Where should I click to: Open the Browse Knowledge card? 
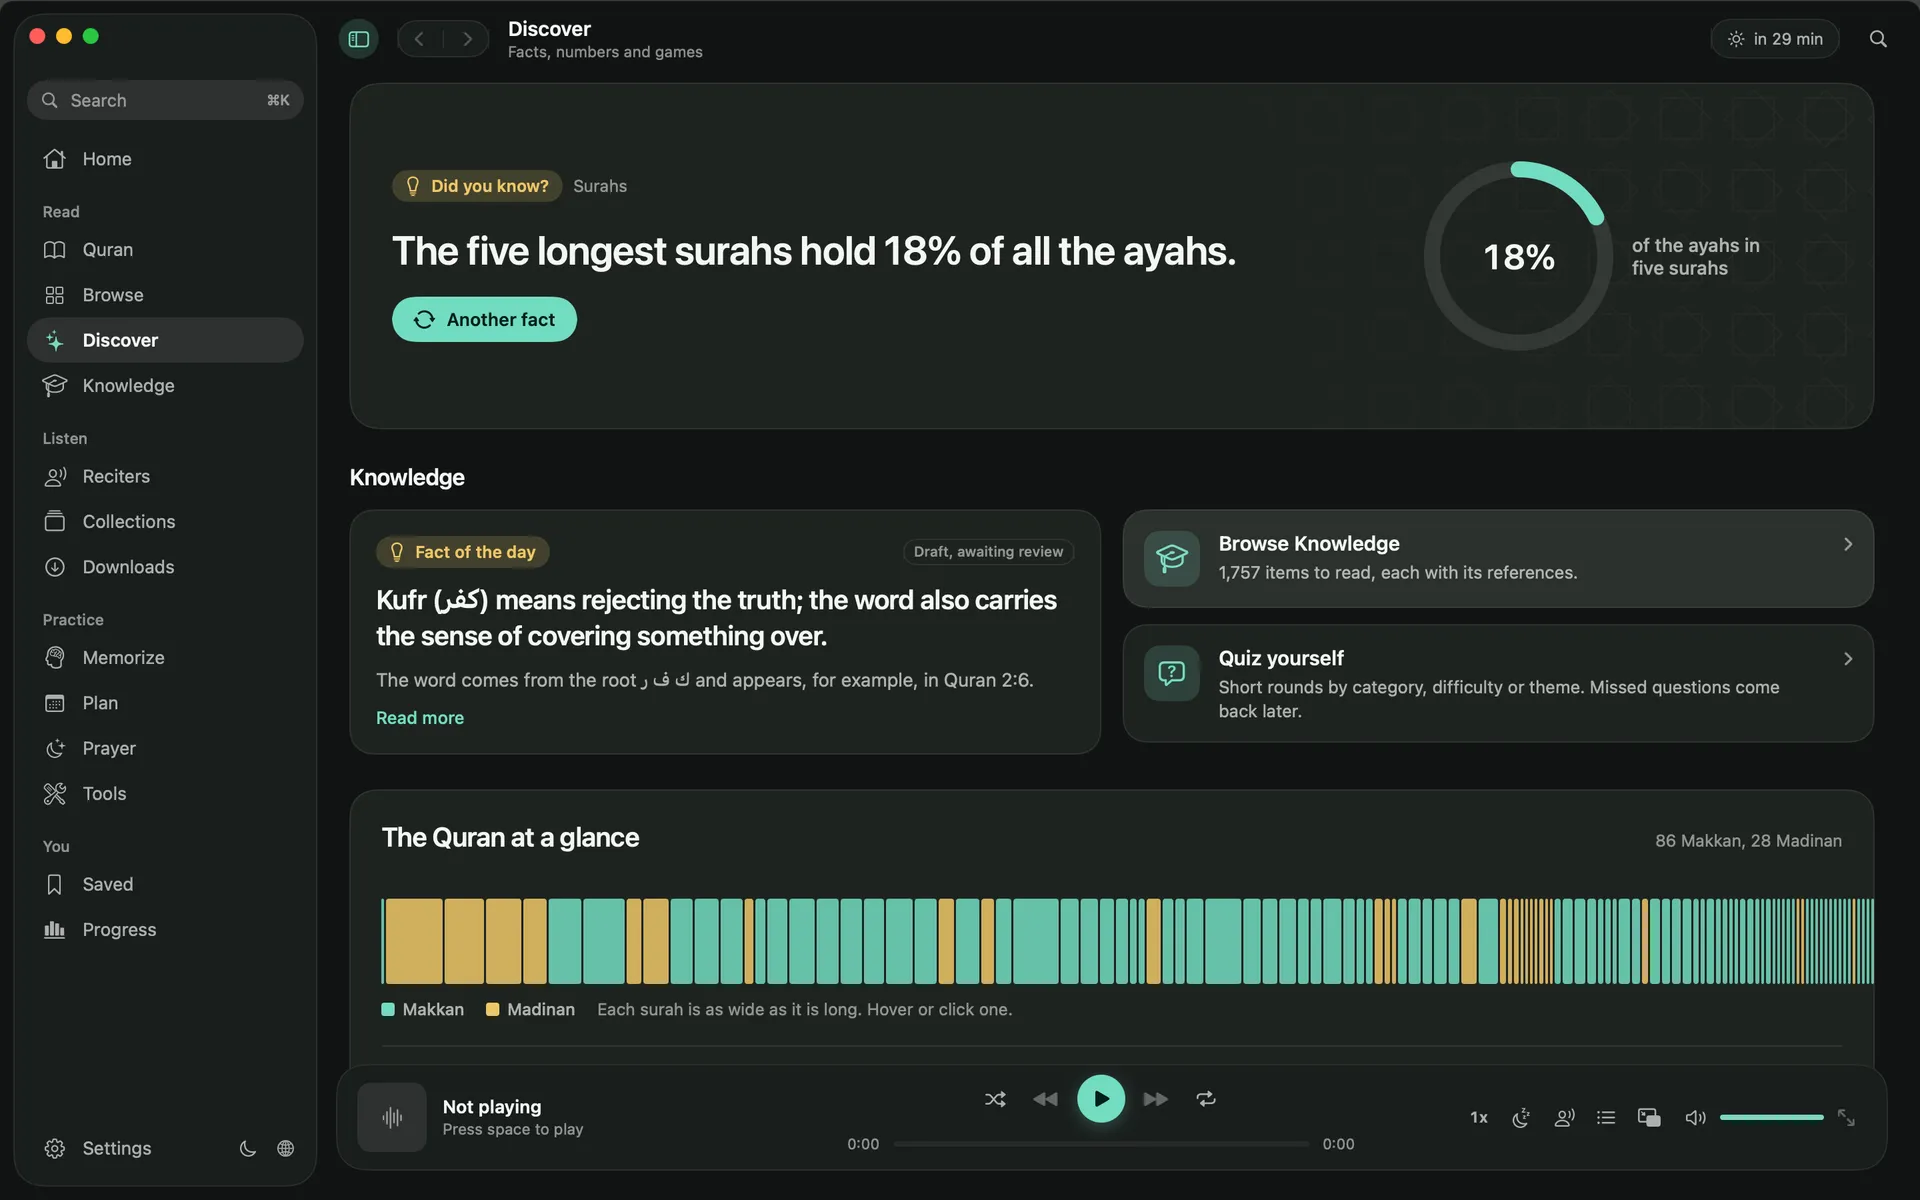pos(1498,558)
